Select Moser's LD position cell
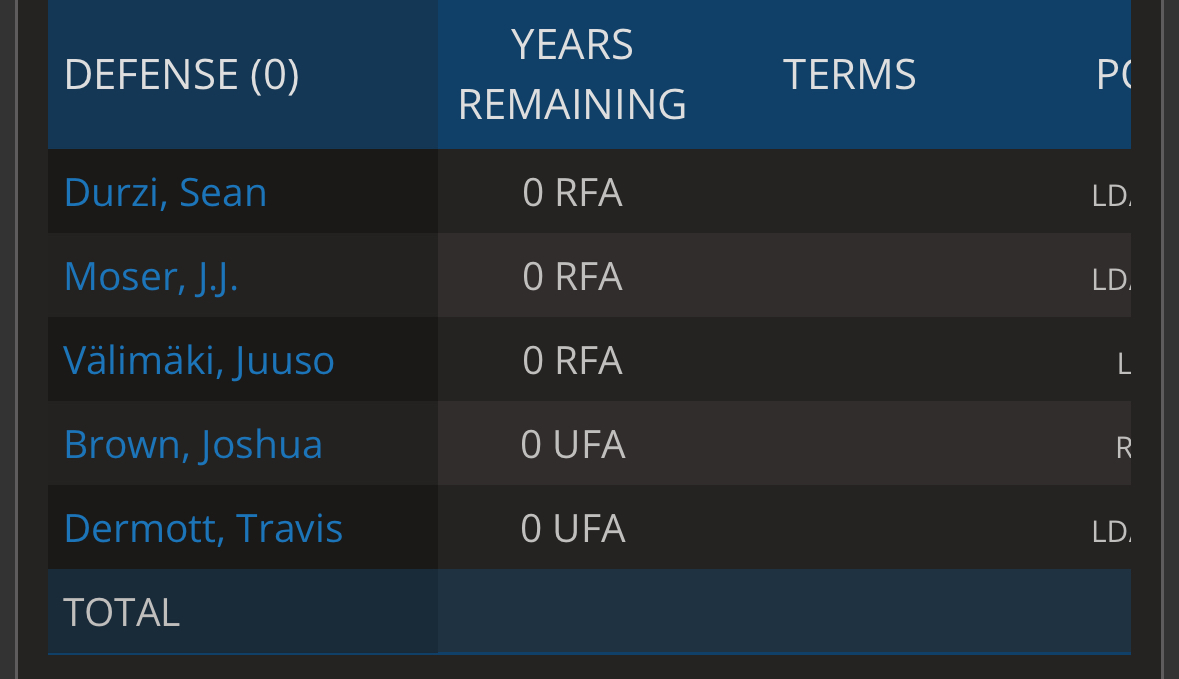Viewport: 1179px width, 679px height. pos(1111,280)
